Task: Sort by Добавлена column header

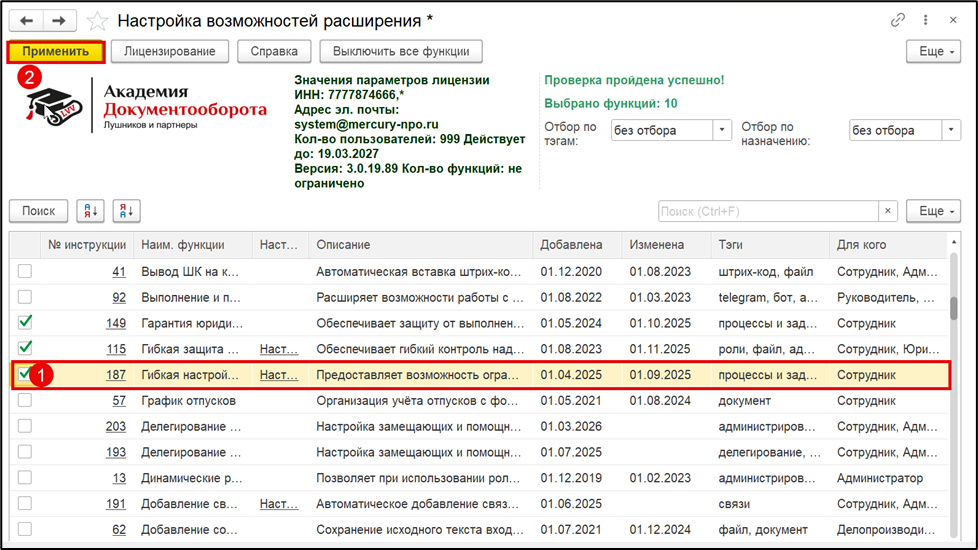Action: [x=577, y=244]
